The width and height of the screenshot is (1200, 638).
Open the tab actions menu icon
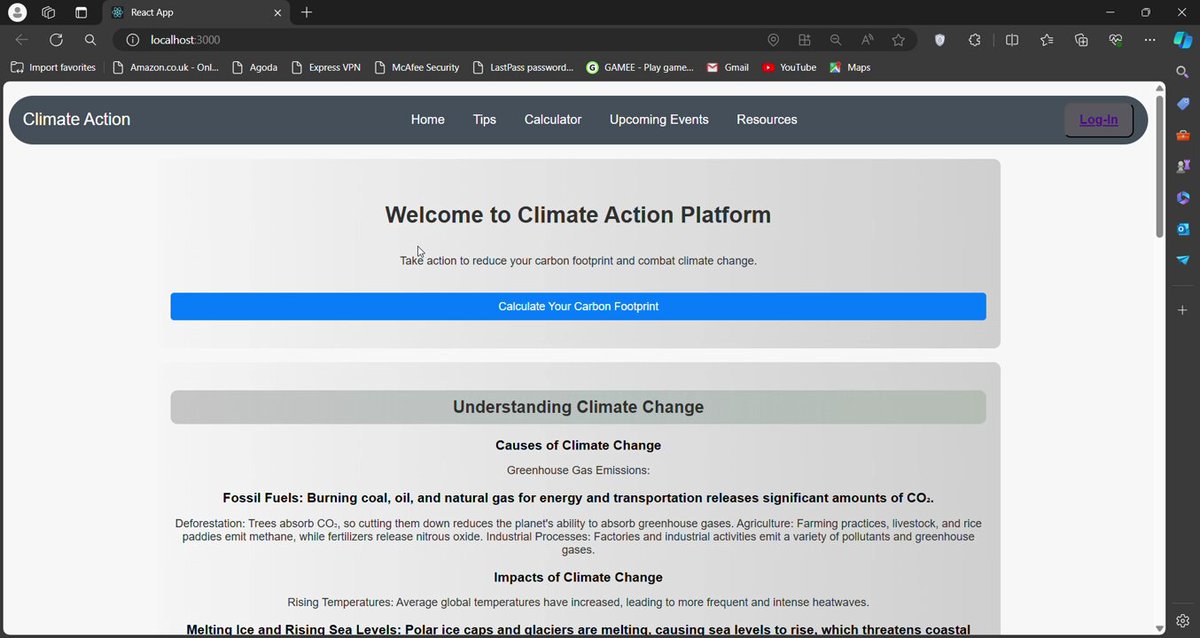point(81,12)
